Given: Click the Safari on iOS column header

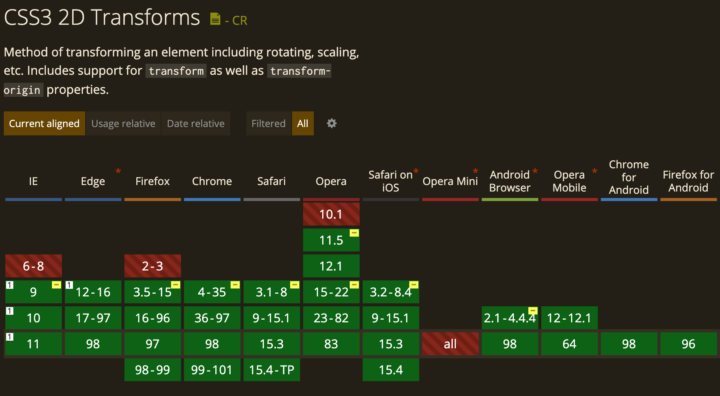Looking at the screenshot, I should [x=391, y=181].
